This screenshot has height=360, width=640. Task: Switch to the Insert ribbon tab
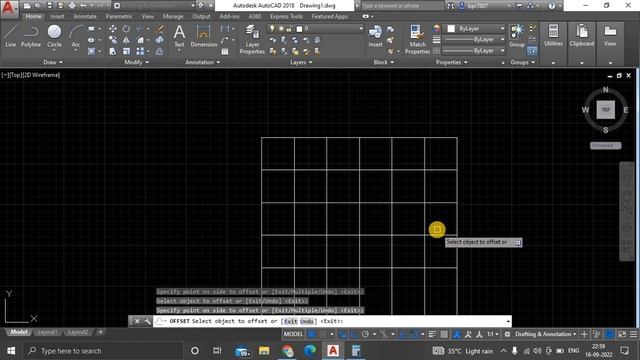click(57, 16)
